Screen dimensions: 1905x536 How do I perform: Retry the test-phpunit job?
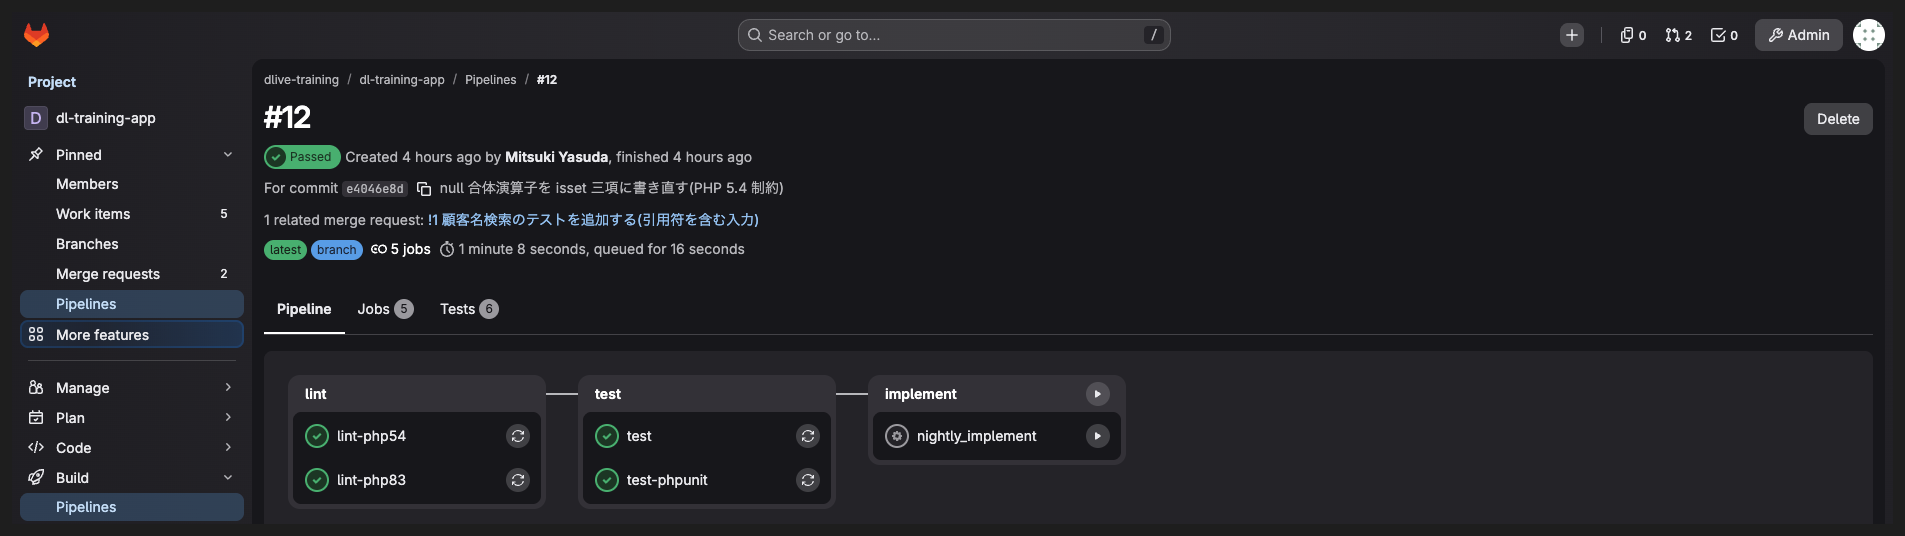click(808, 480)
